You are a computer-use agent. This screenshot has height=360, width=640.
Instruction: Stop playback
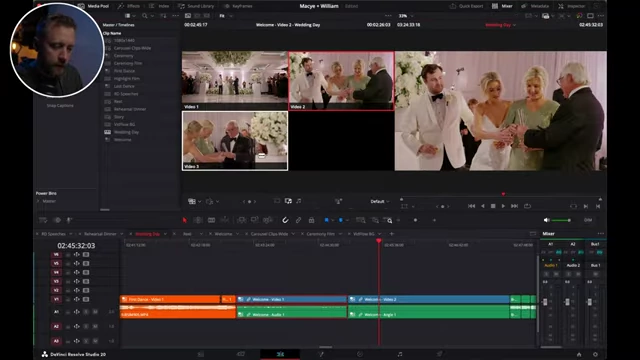tap(493, 206)
